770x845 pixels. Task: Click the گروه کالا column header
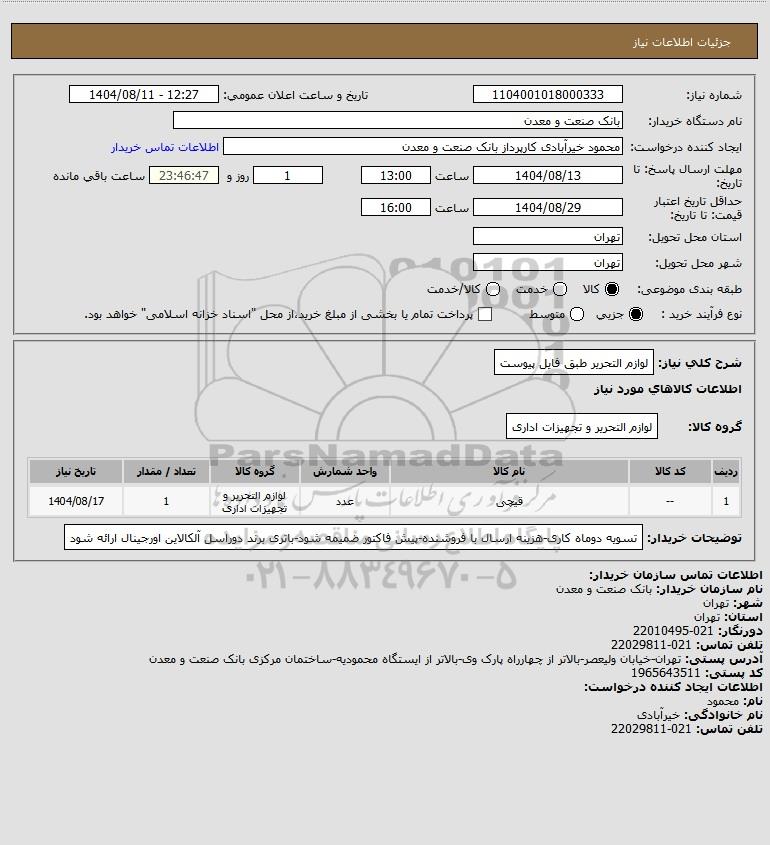pyautogui.click(x=254, y=472)
